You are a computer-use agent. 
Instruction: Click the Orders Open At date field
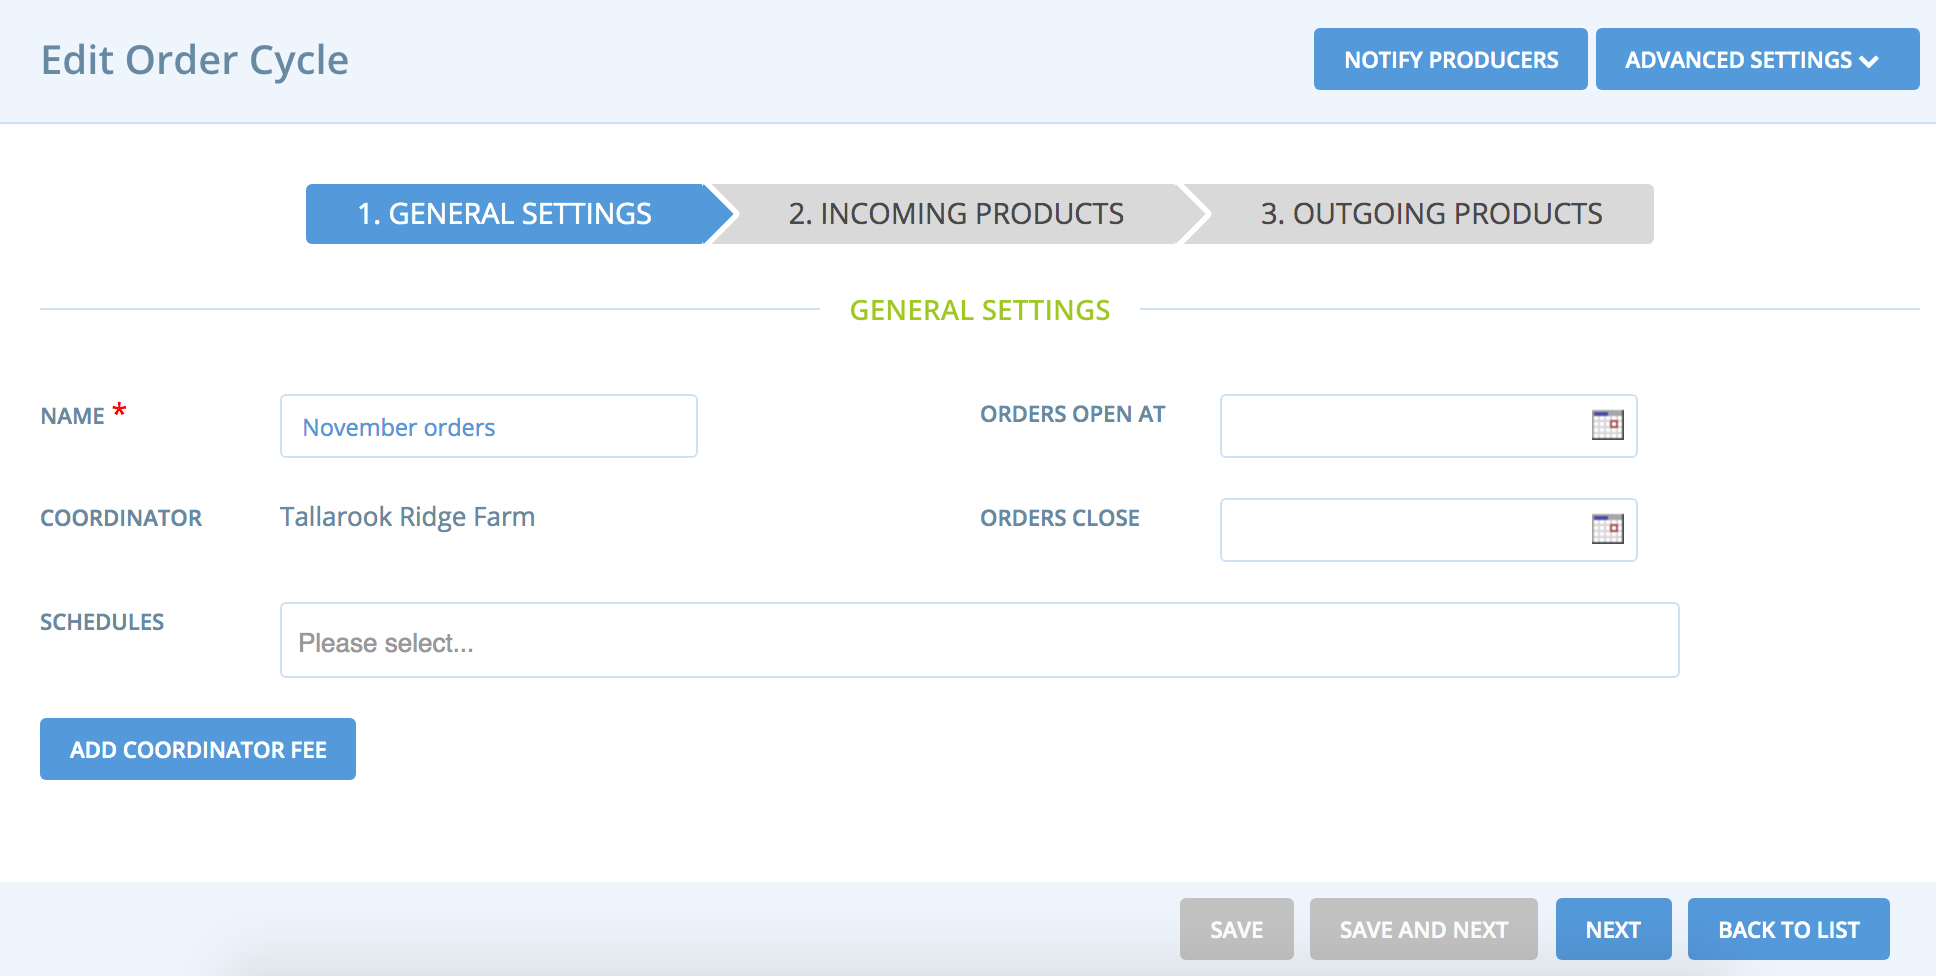coord(1428,426)
